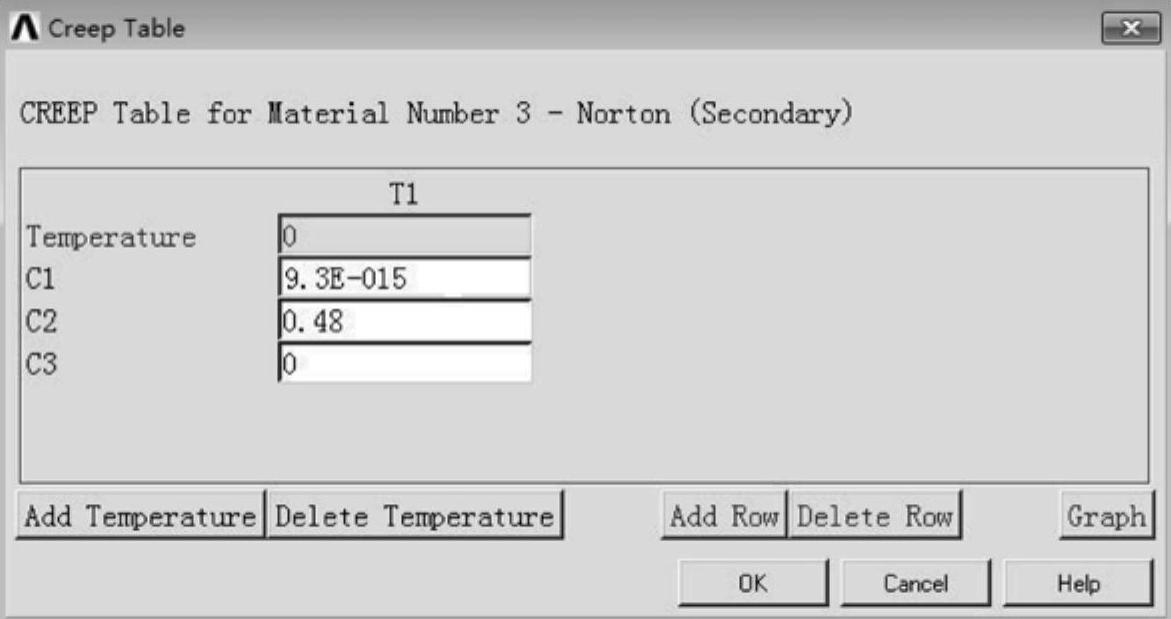Click Delete Temperature
1171x619 pixels.
415,516
